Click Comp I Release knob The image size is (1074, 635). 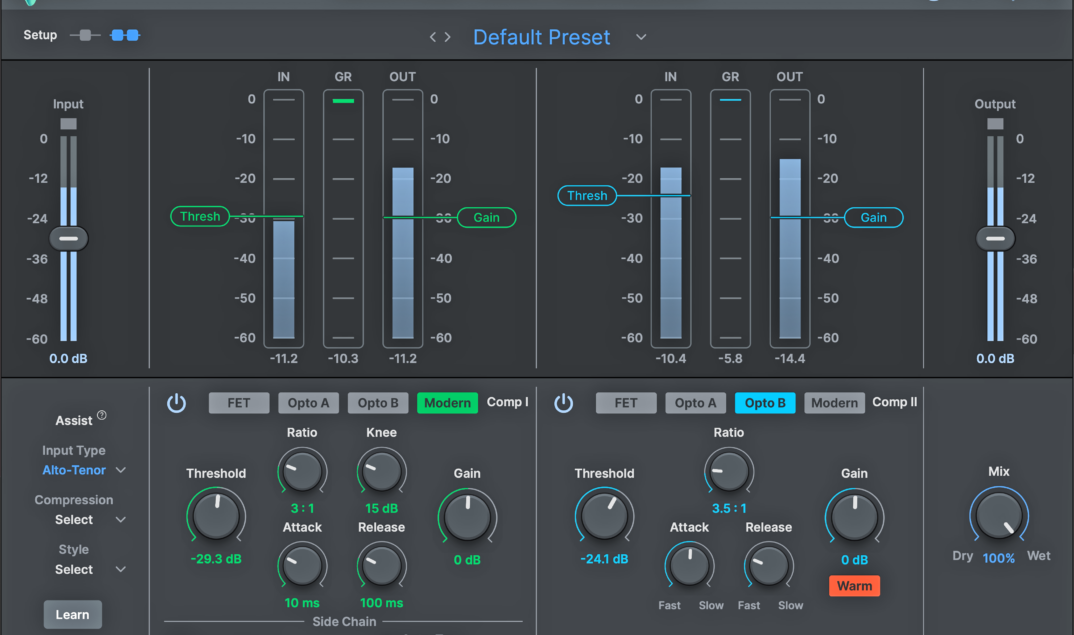pos(382,566)
